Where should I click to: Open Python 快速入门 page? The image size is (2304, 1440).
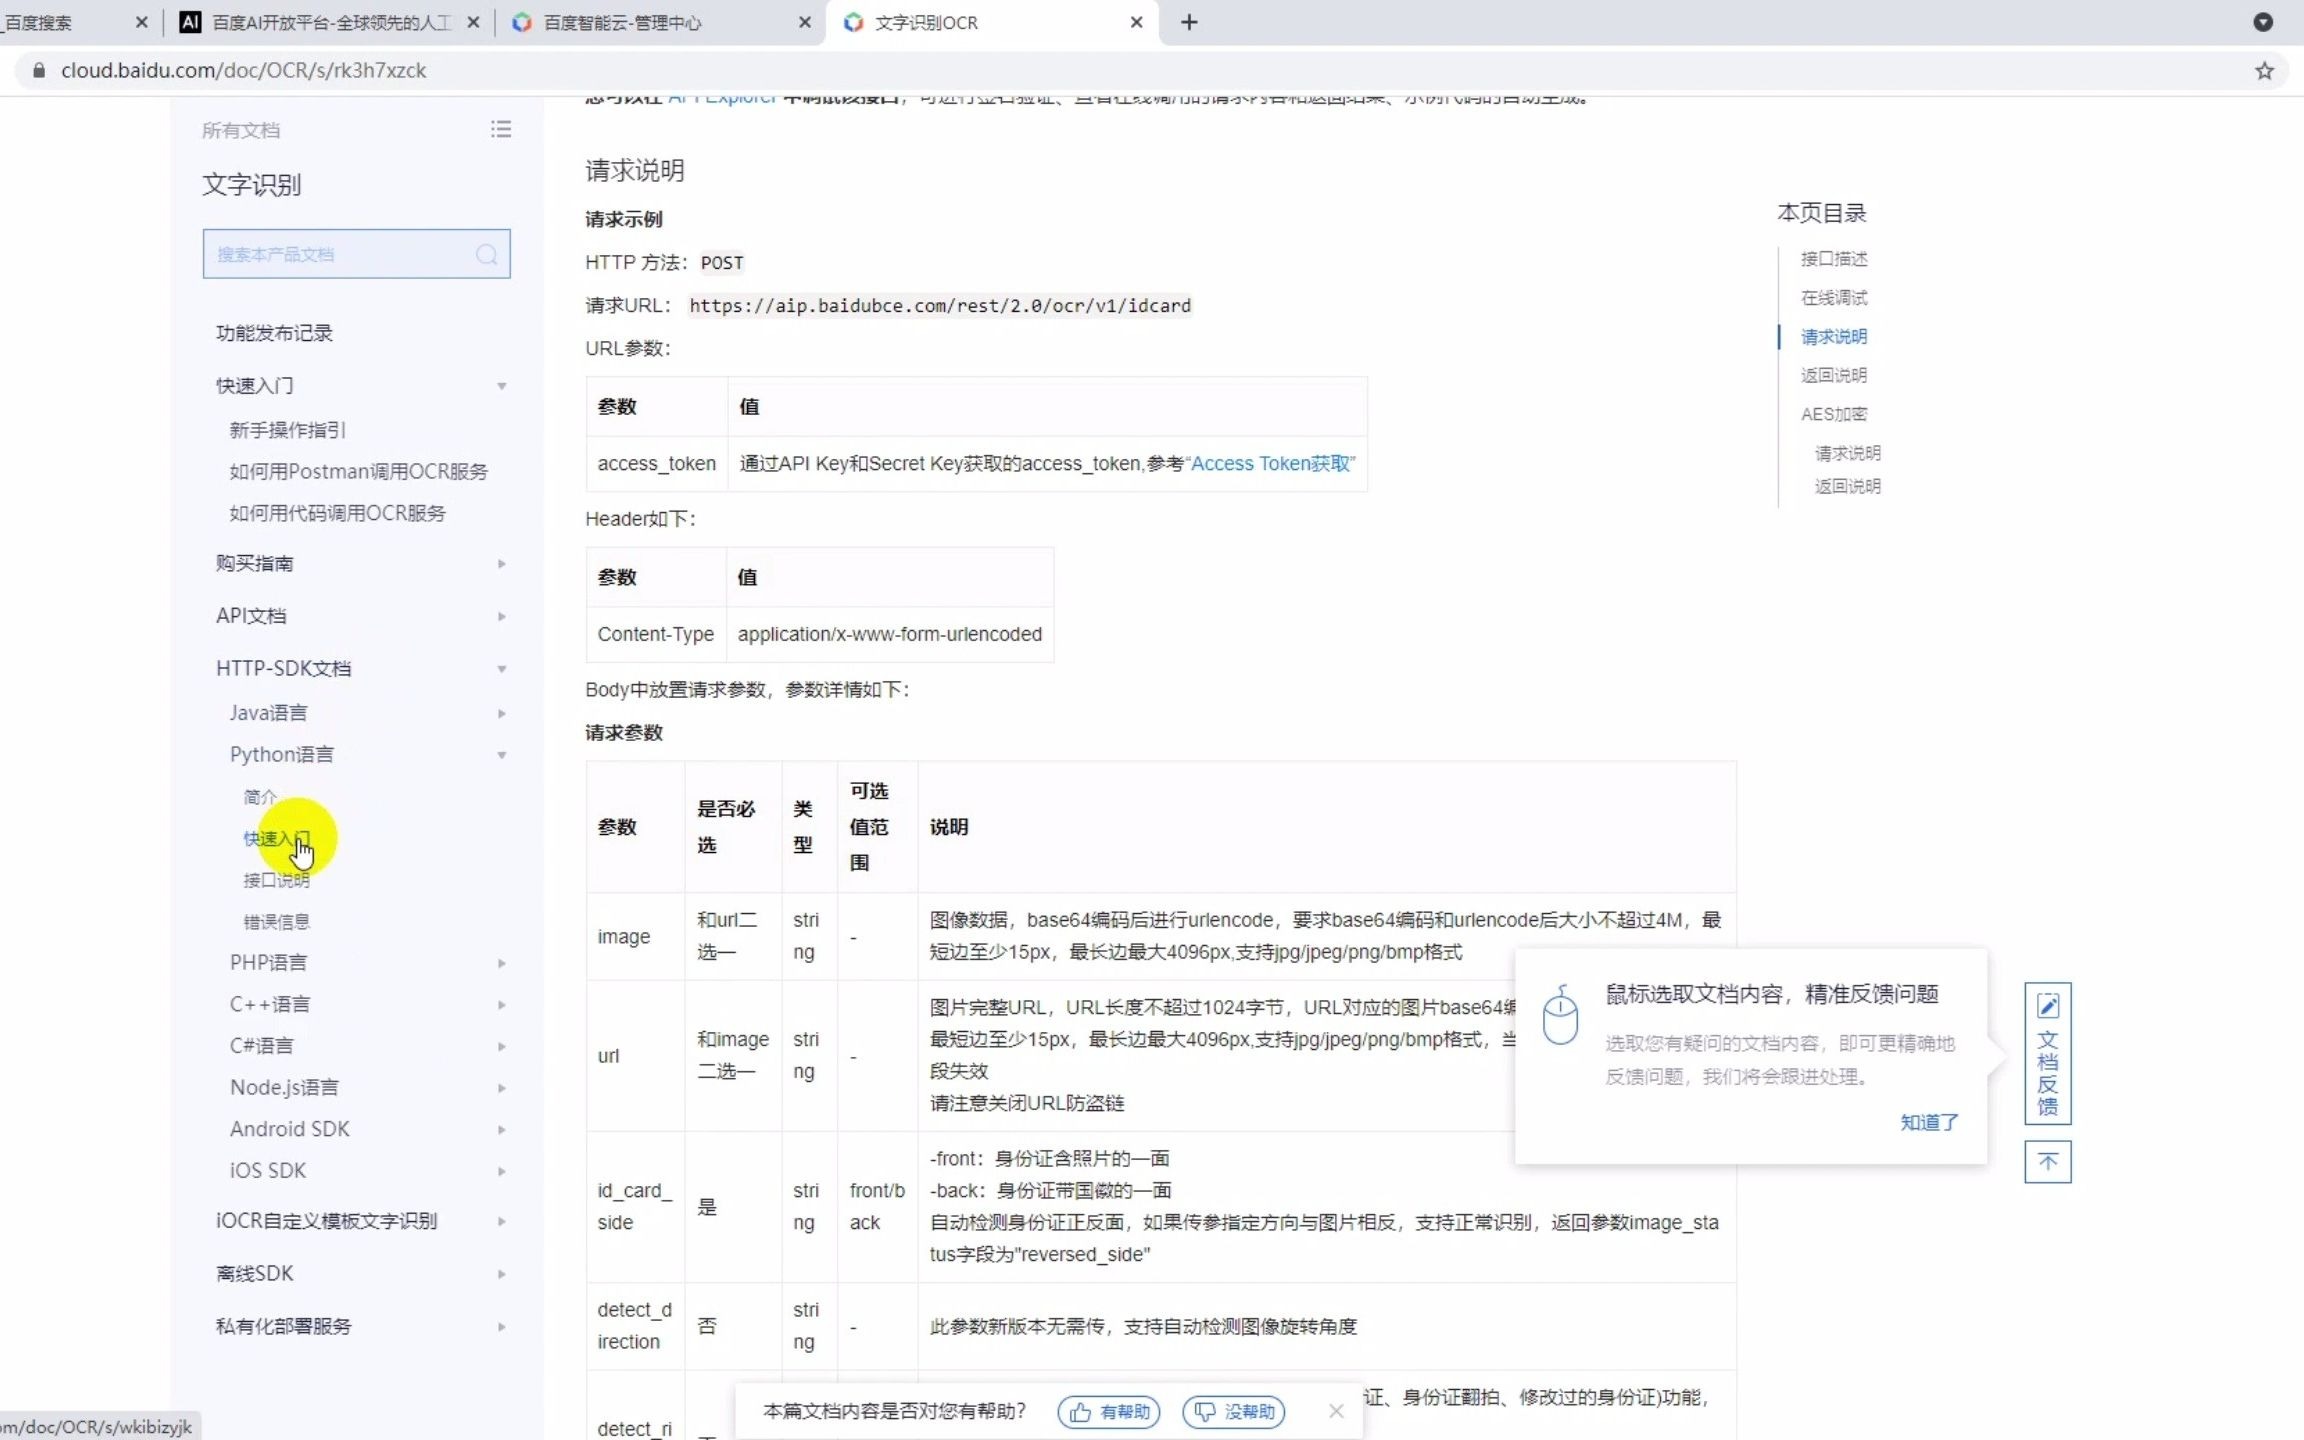(276, 838)
